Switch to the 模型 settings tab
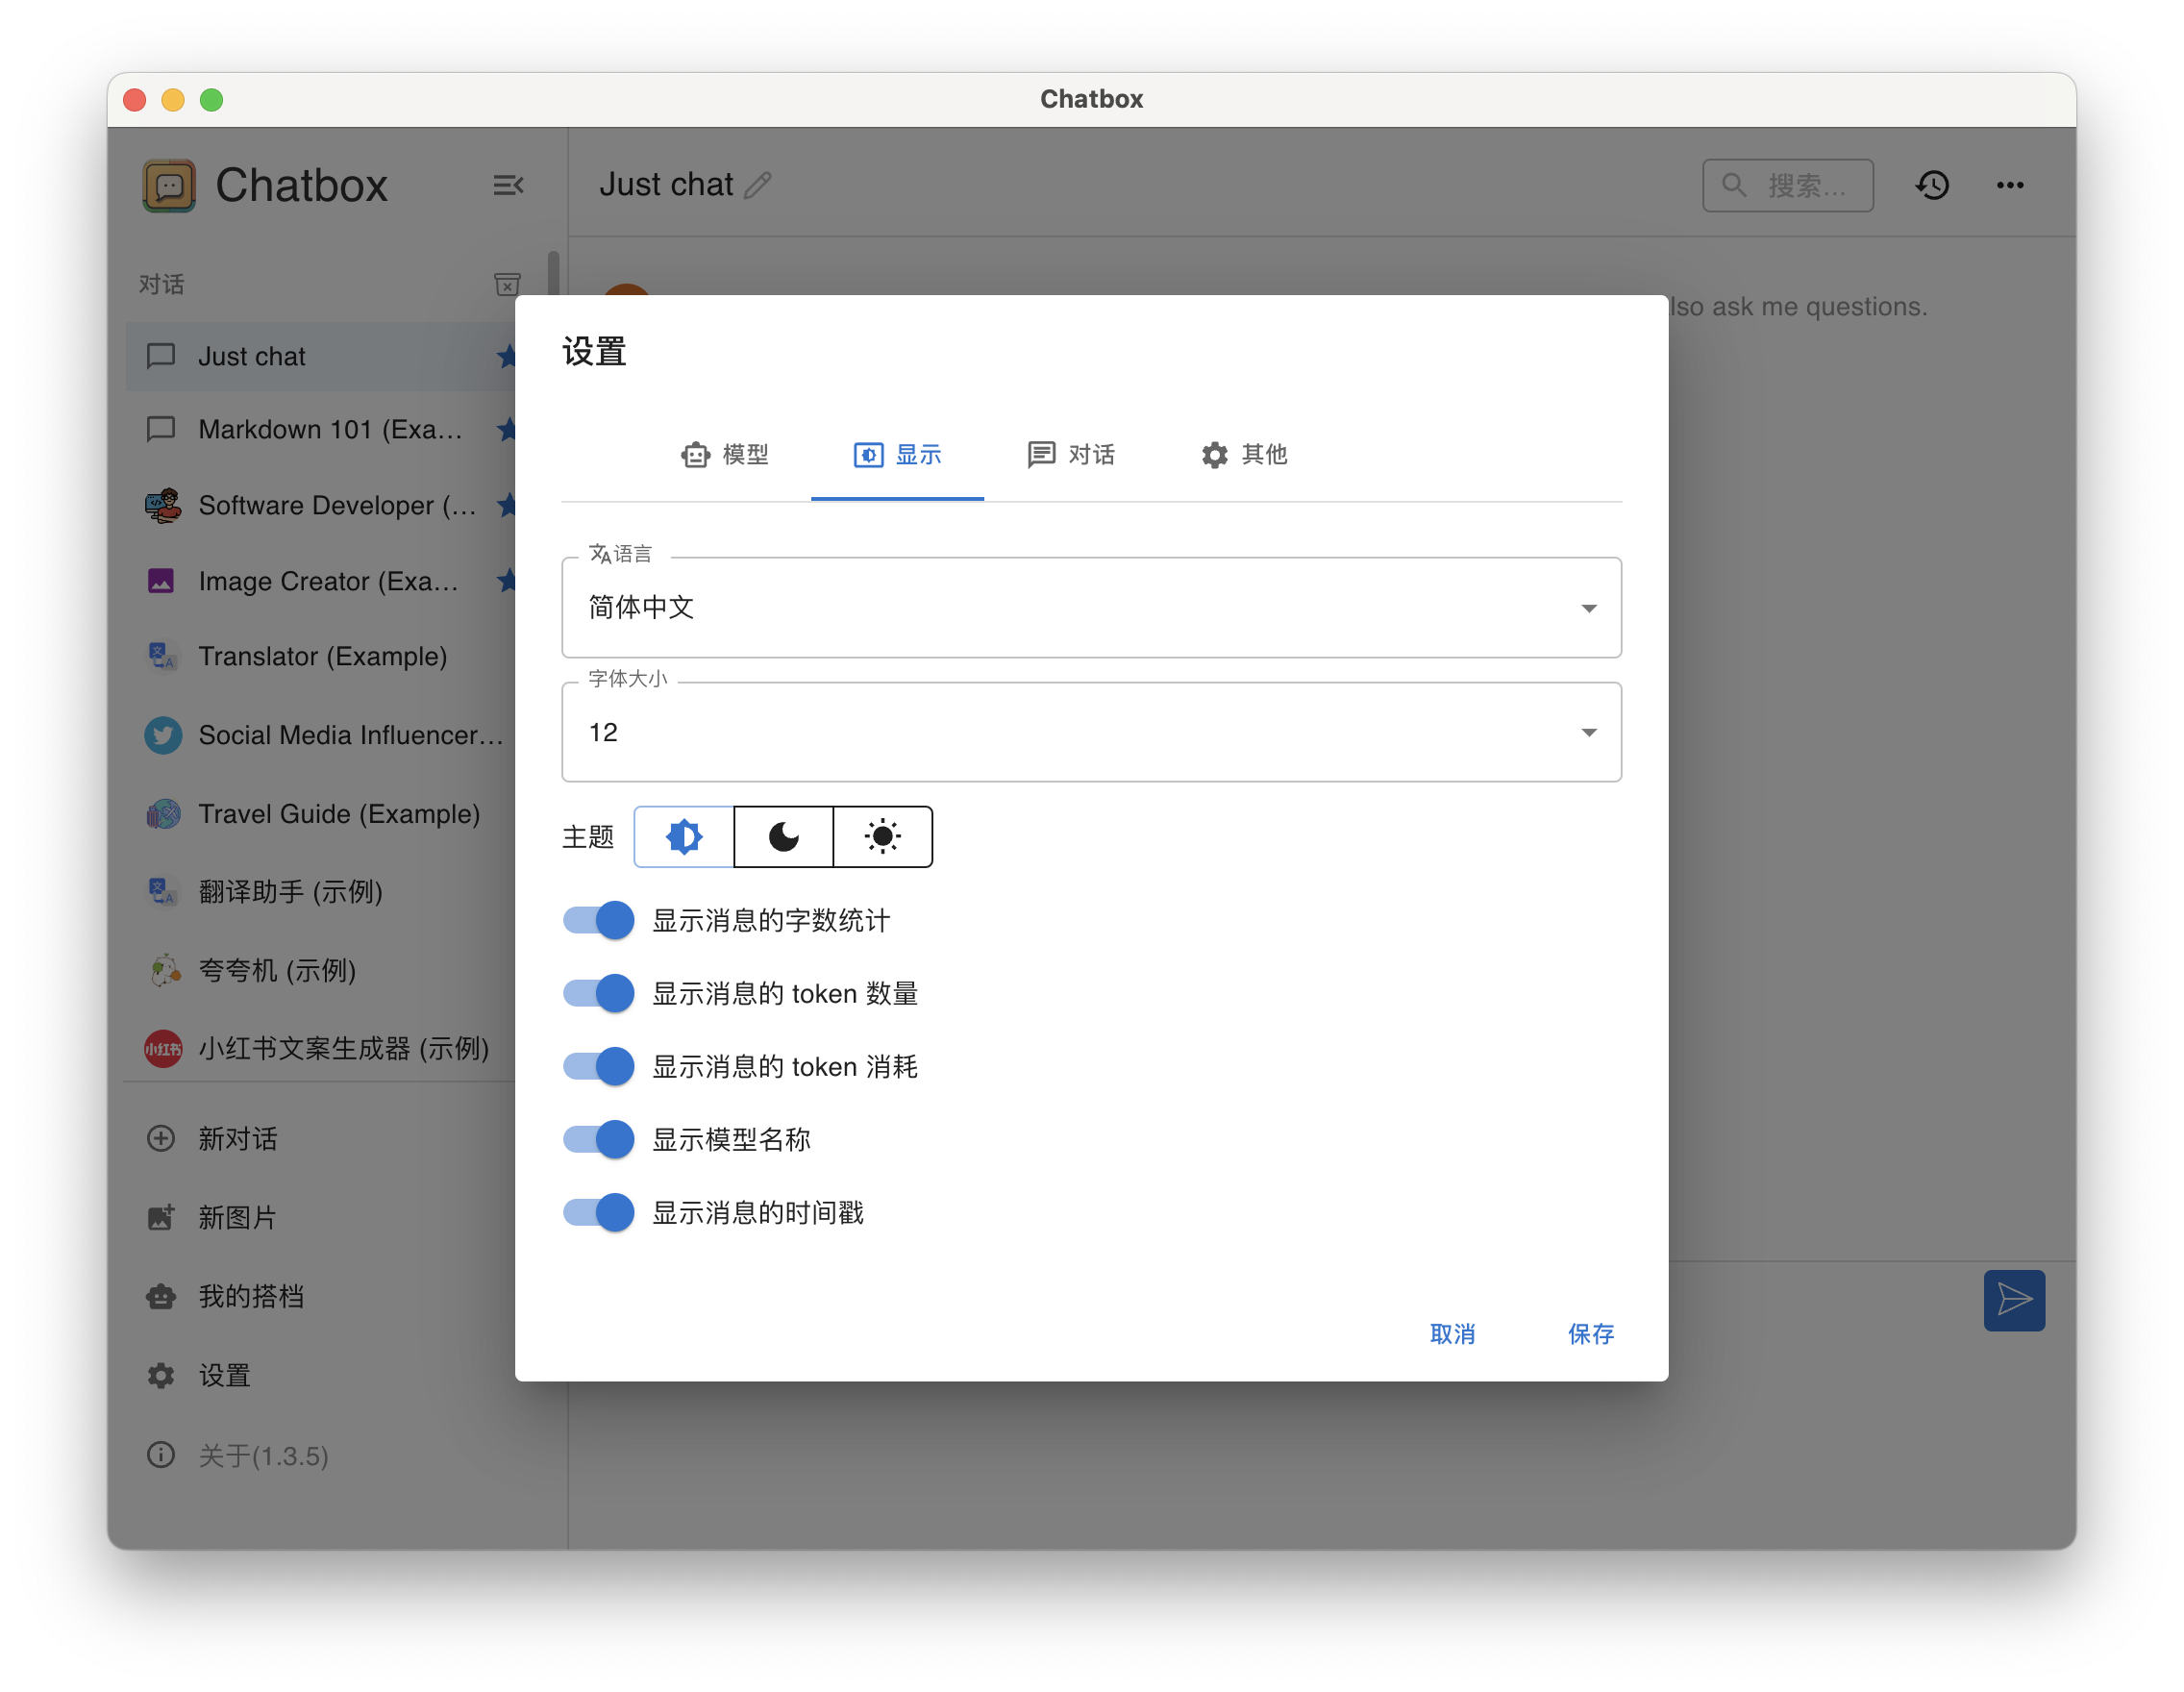This screenshot has height=1692, width=2184. [727, 455]
